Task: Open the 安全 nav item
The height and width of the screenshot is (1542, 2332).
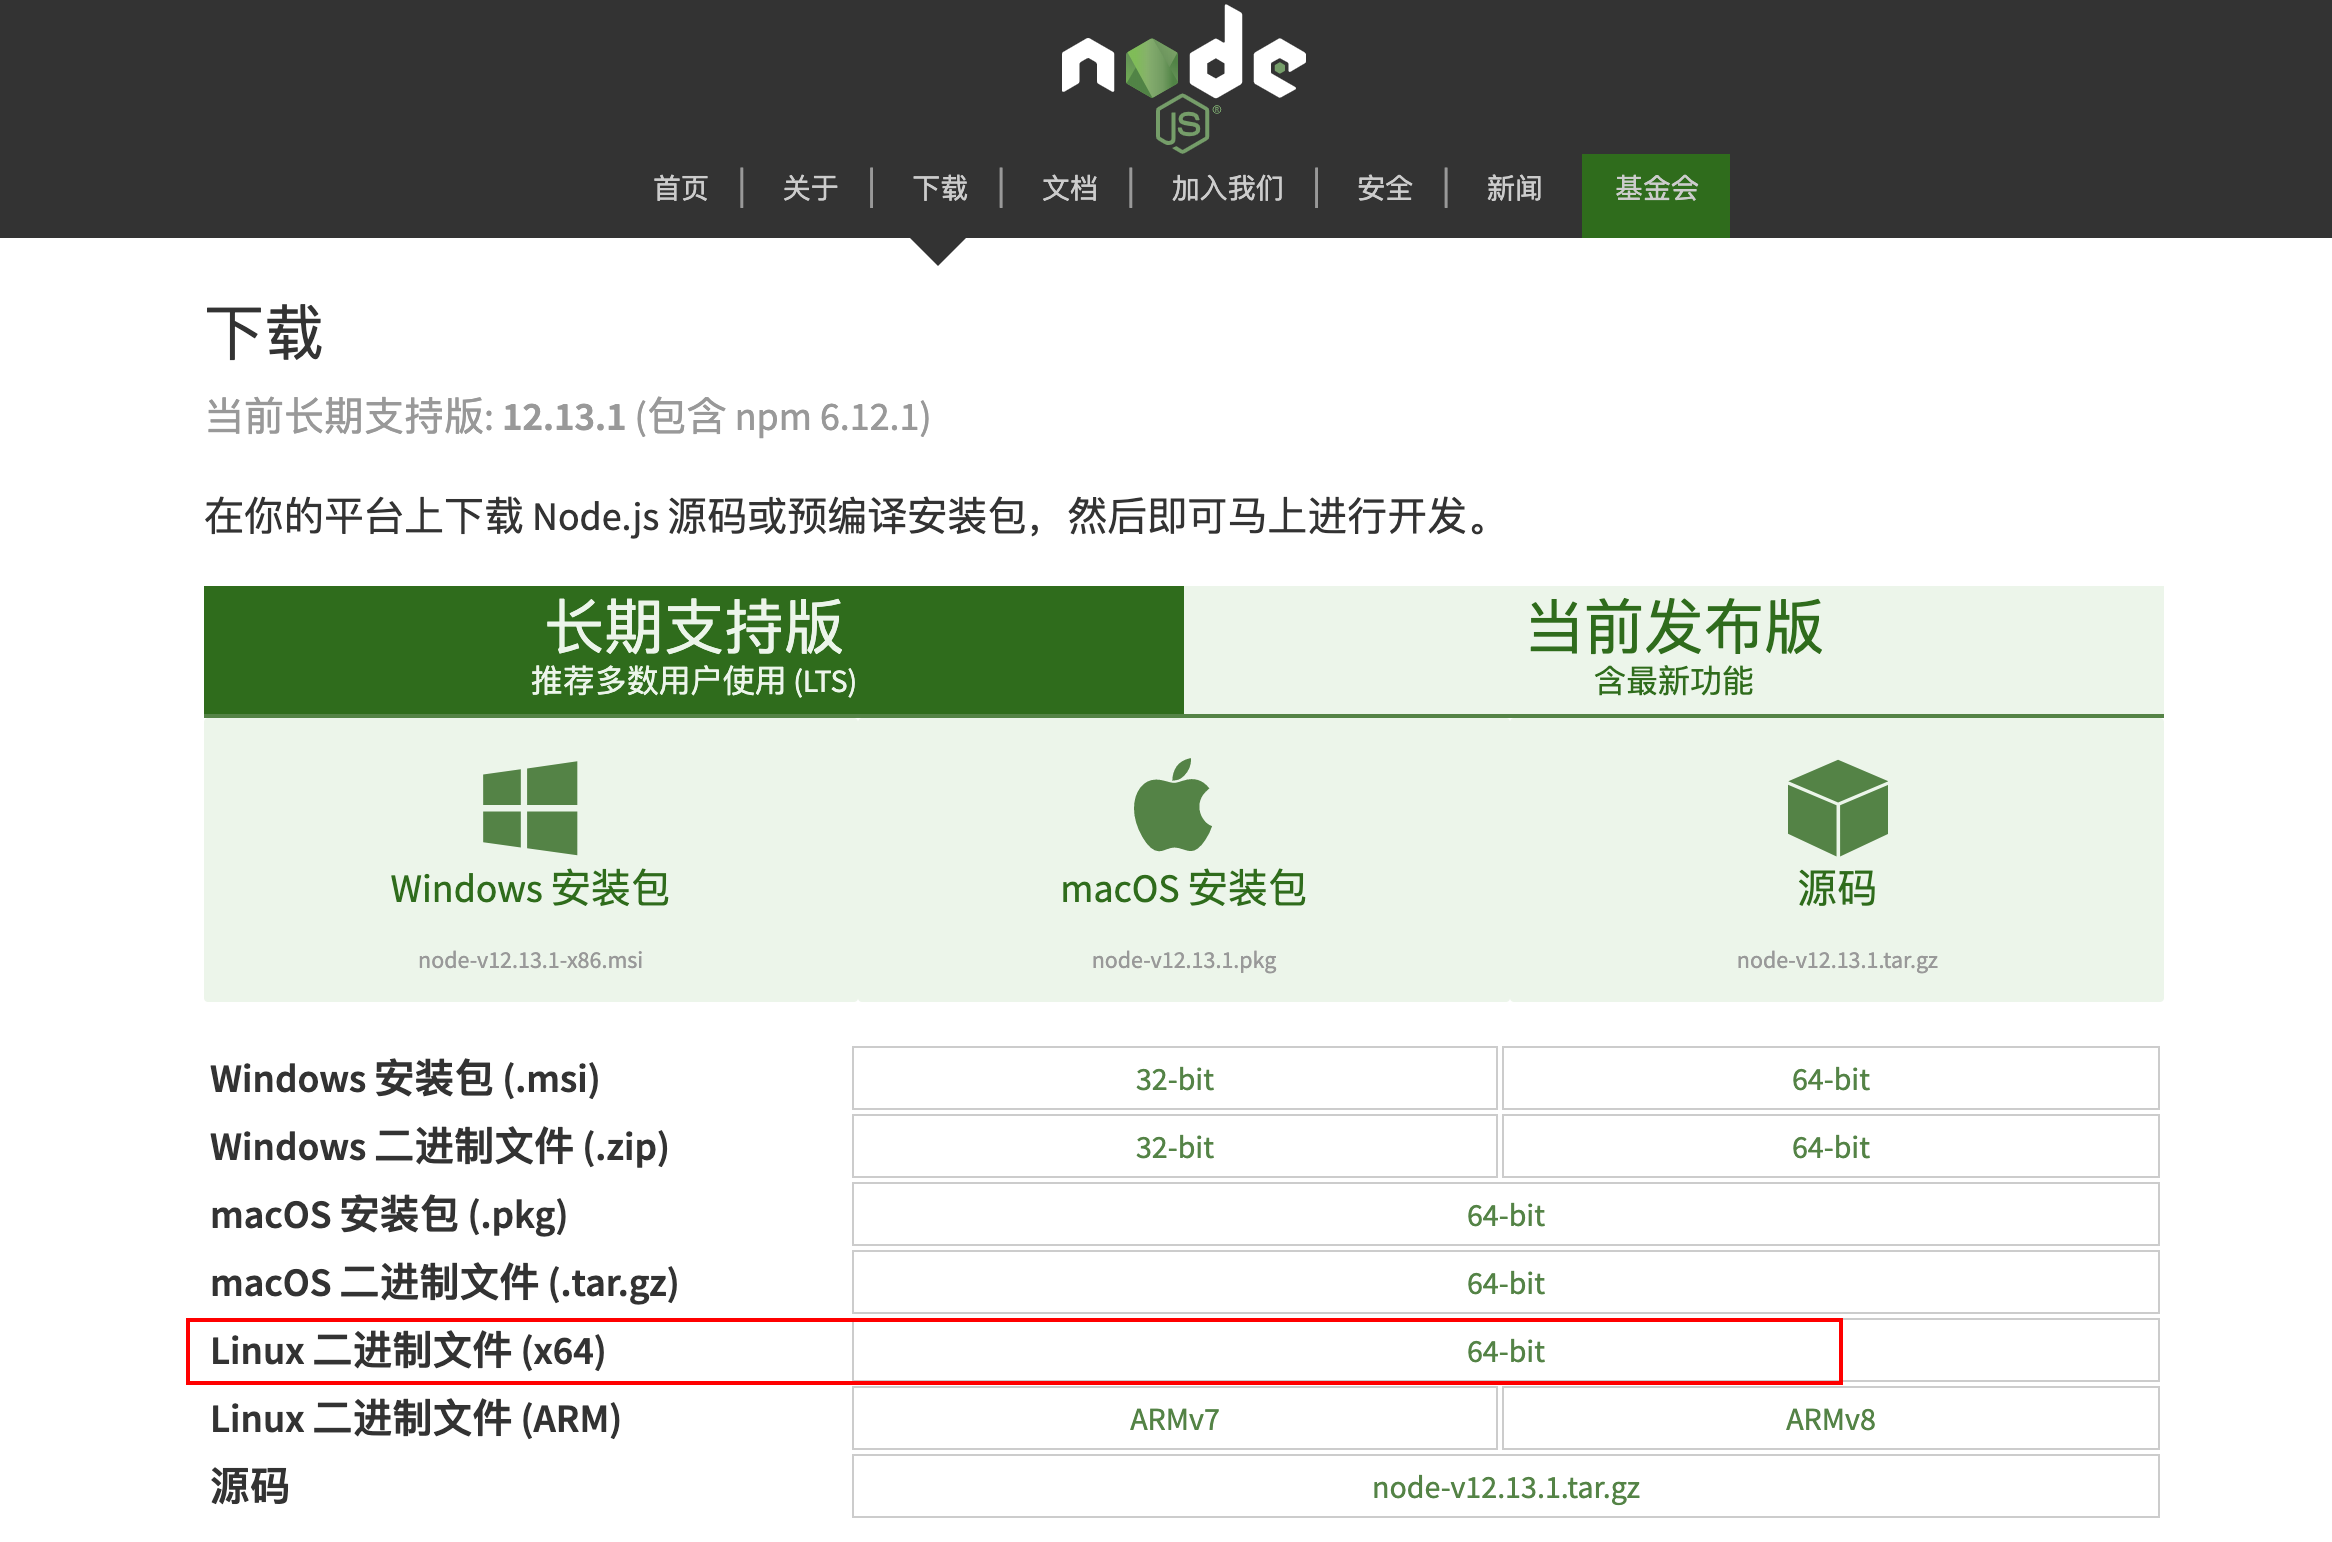Action: (1385, 188)
